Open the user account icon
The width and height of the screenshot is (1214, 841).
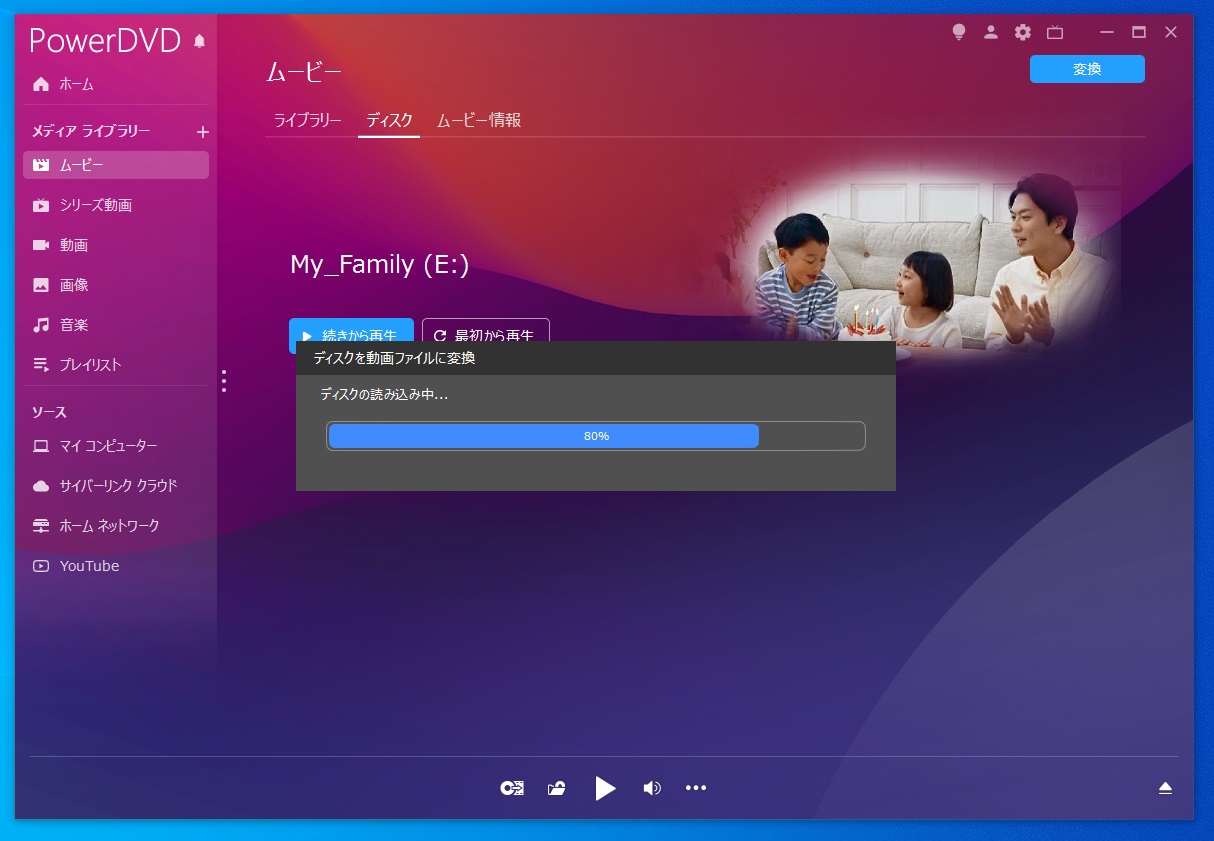click(991, 32)
